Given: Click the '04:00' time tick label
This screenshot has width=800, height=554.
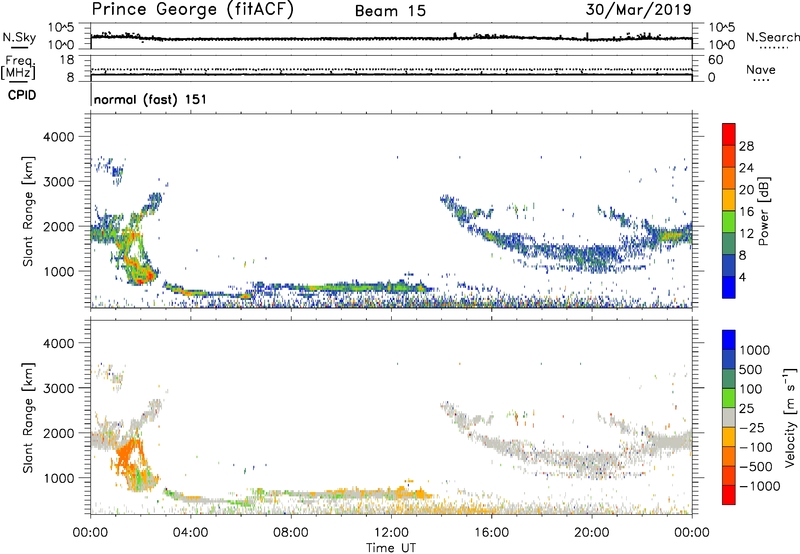Looking at the screenshot, I should coord(190,533).
